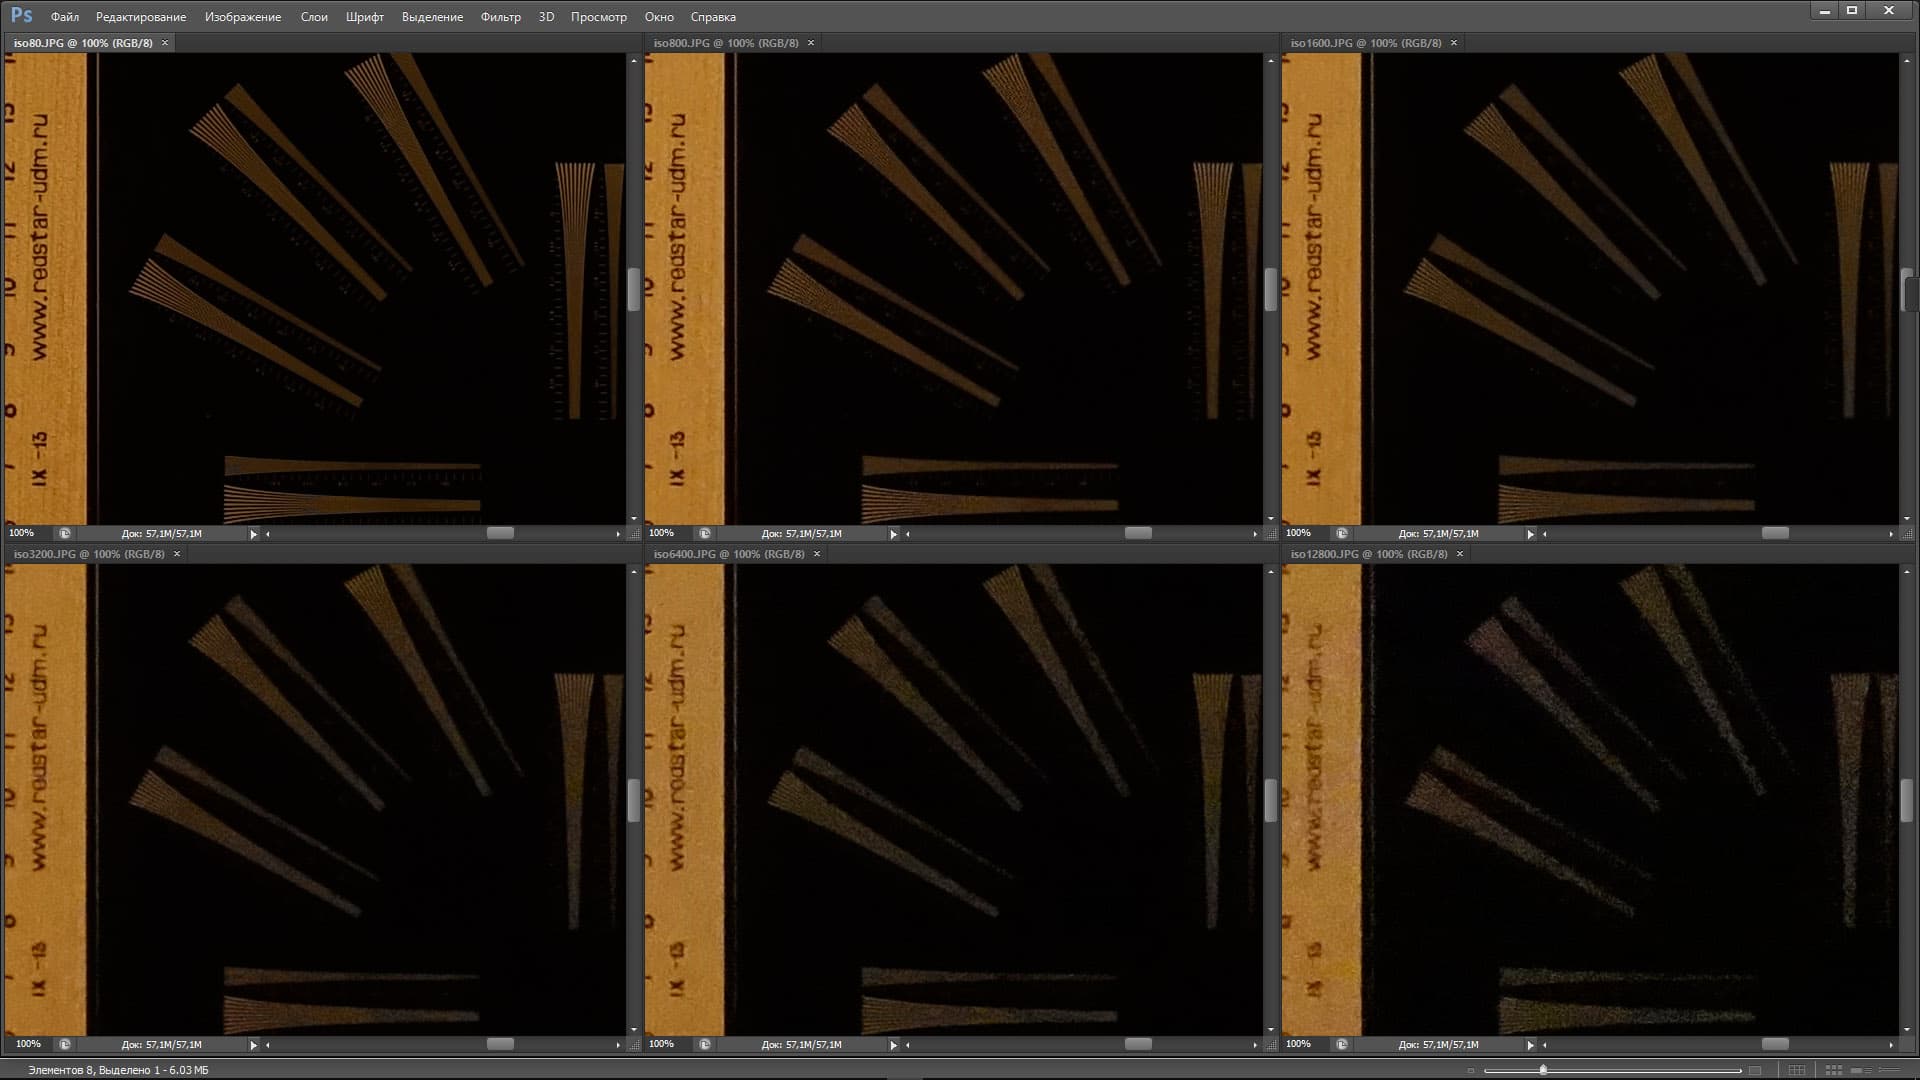Switch to thumbnail grid view in bottom bar

point(1834,1070)
